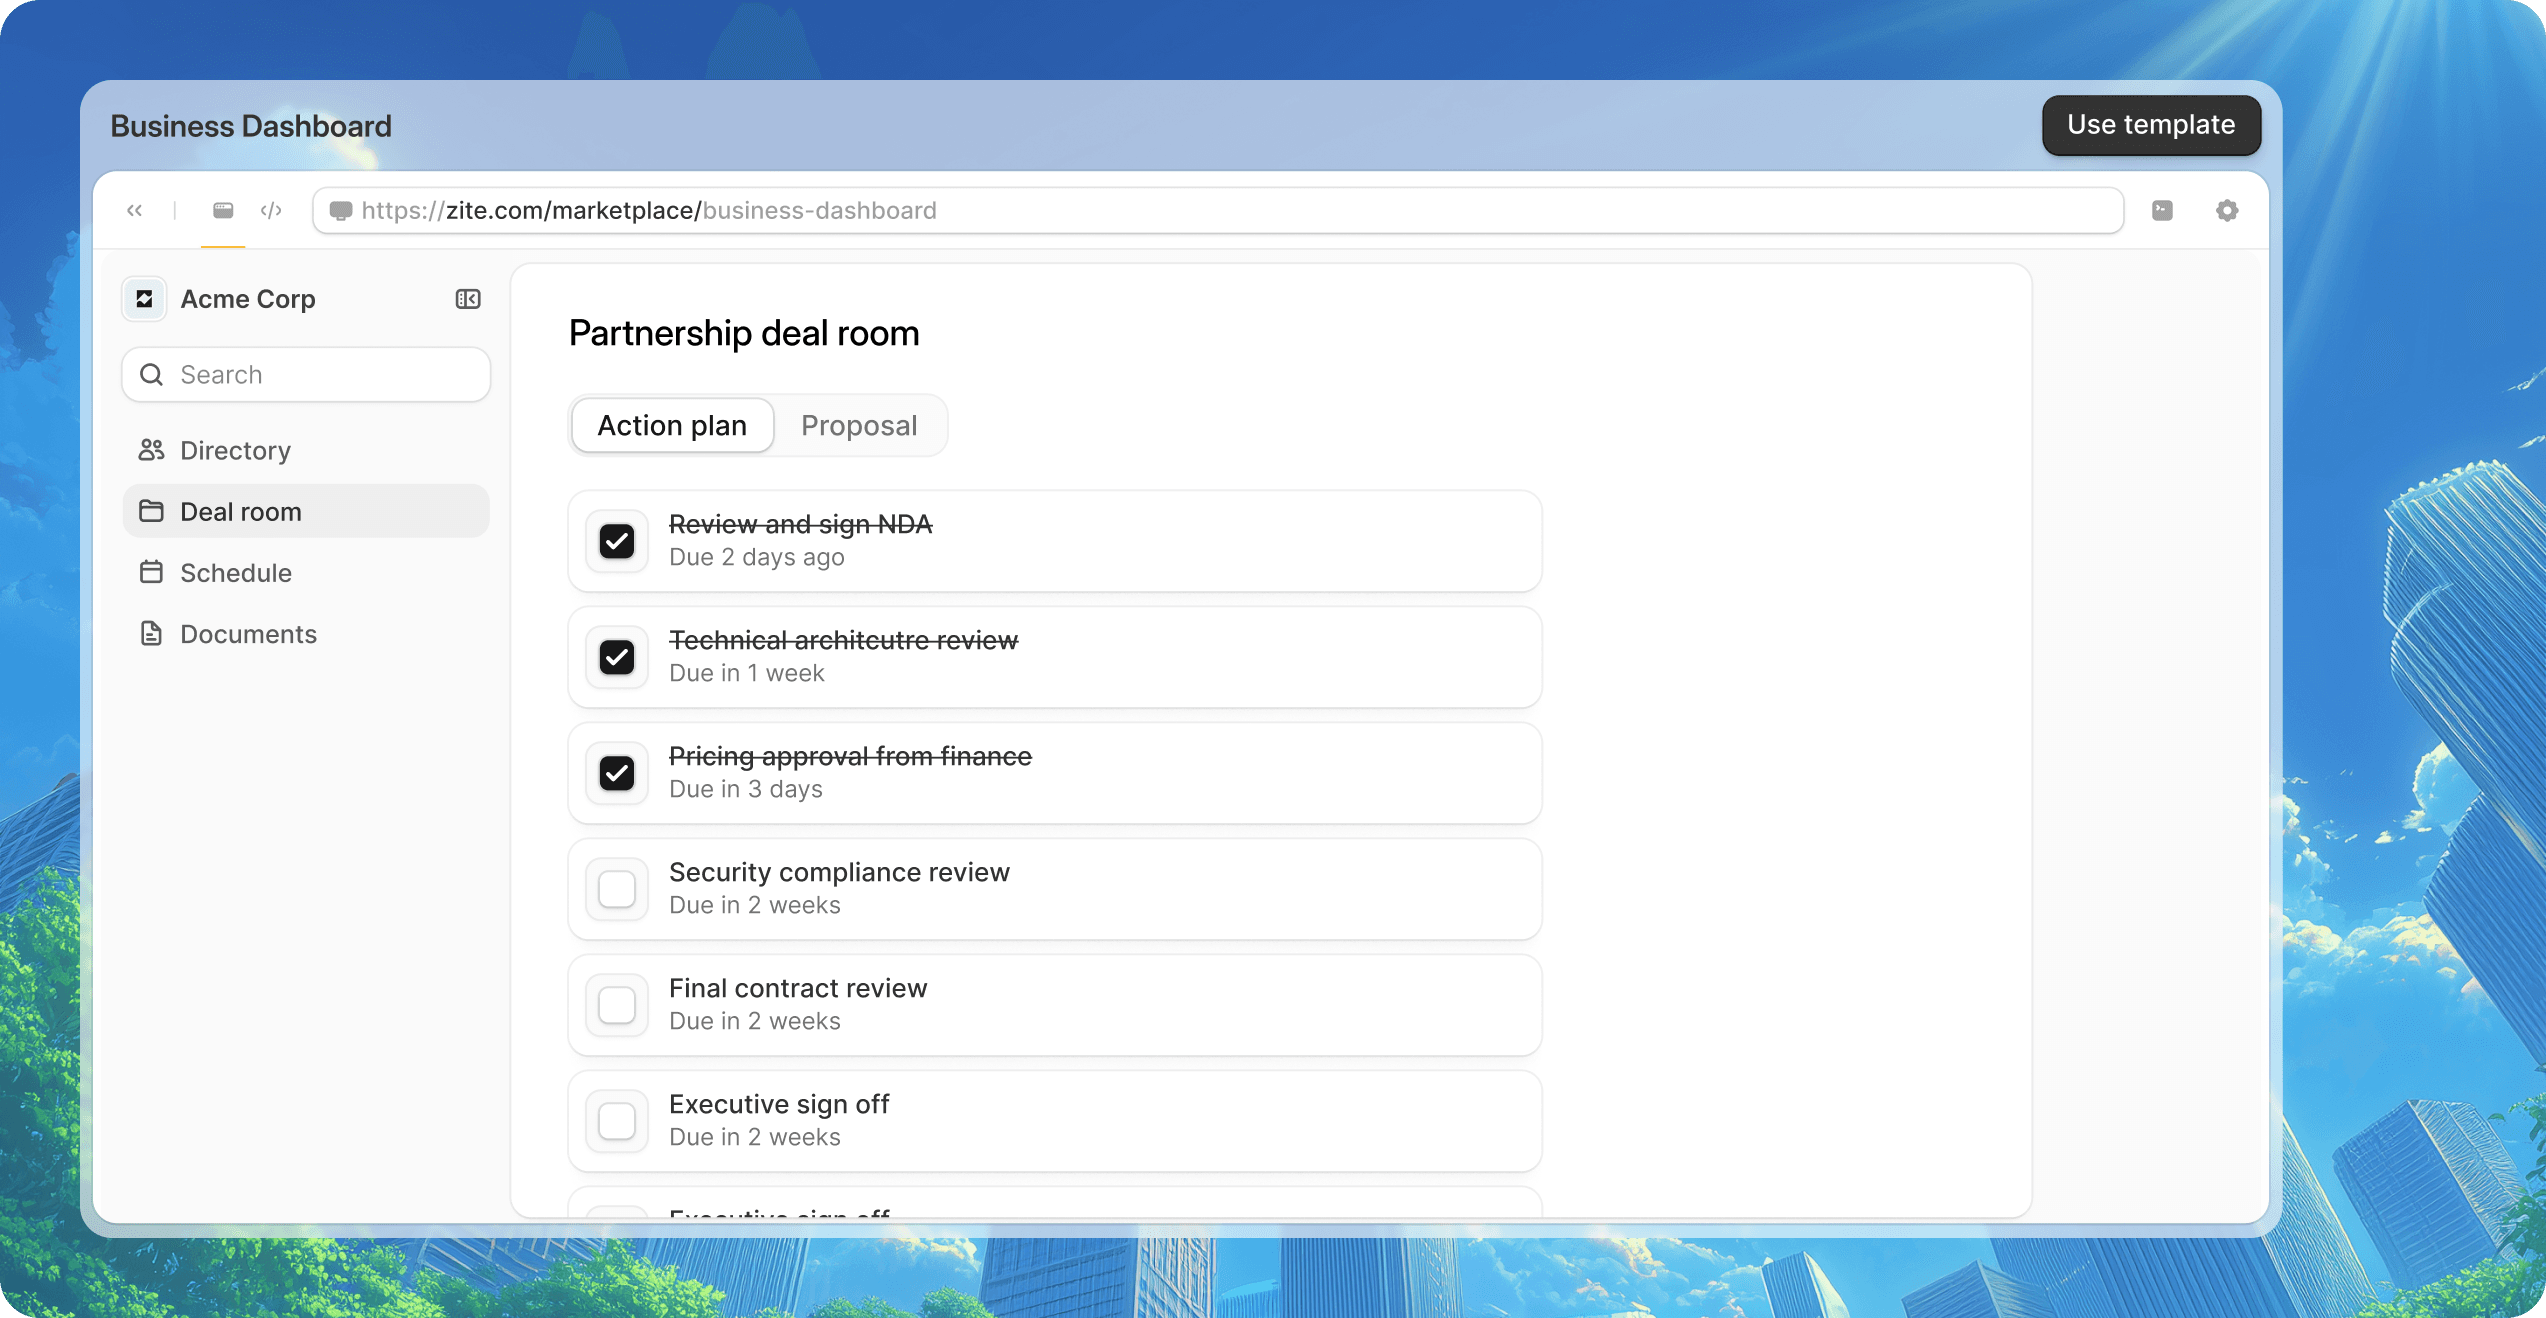Open settings gear icon
The width and height of the screenshot is (2546, 1318).
[2227, 210]
